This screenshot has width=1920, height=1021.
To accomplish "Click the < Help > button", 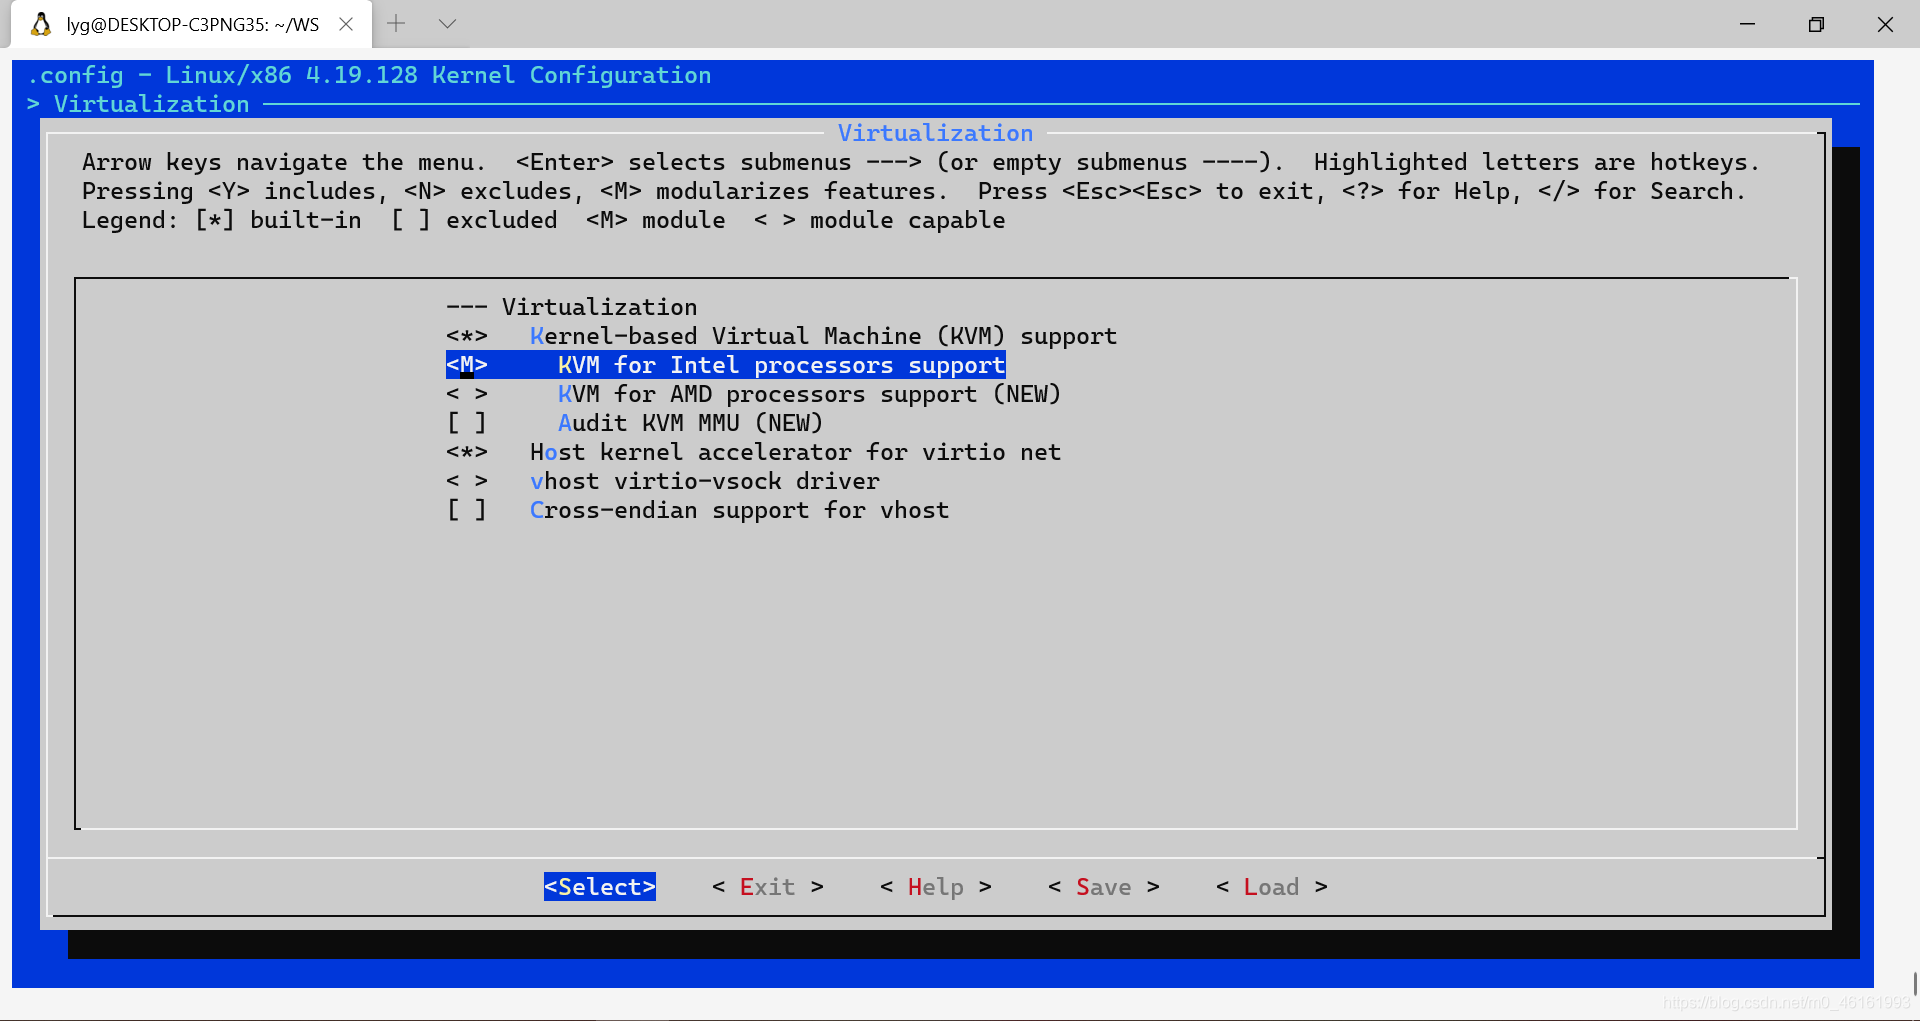I will click(936, 887).
